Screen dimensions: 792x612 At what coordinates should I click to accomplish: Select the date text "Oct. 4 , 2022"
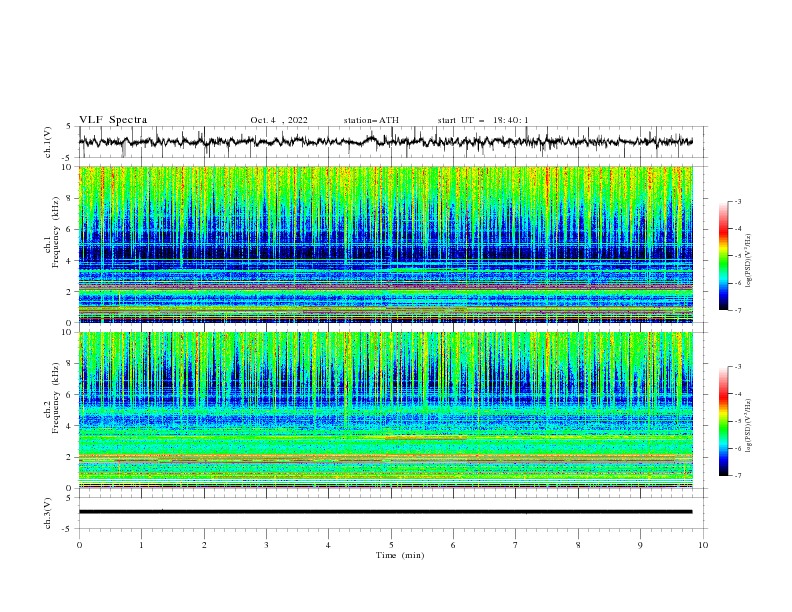[x=279, y=120]
